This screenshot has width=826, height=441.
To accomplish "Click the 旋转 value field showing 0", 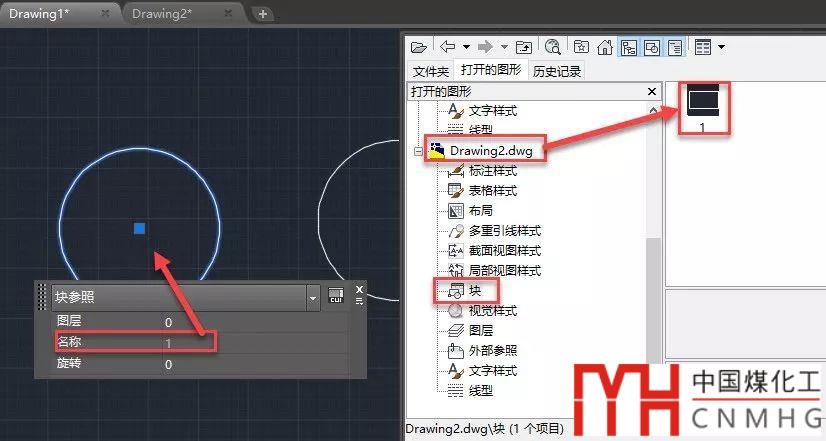I will tap(255, 364).
